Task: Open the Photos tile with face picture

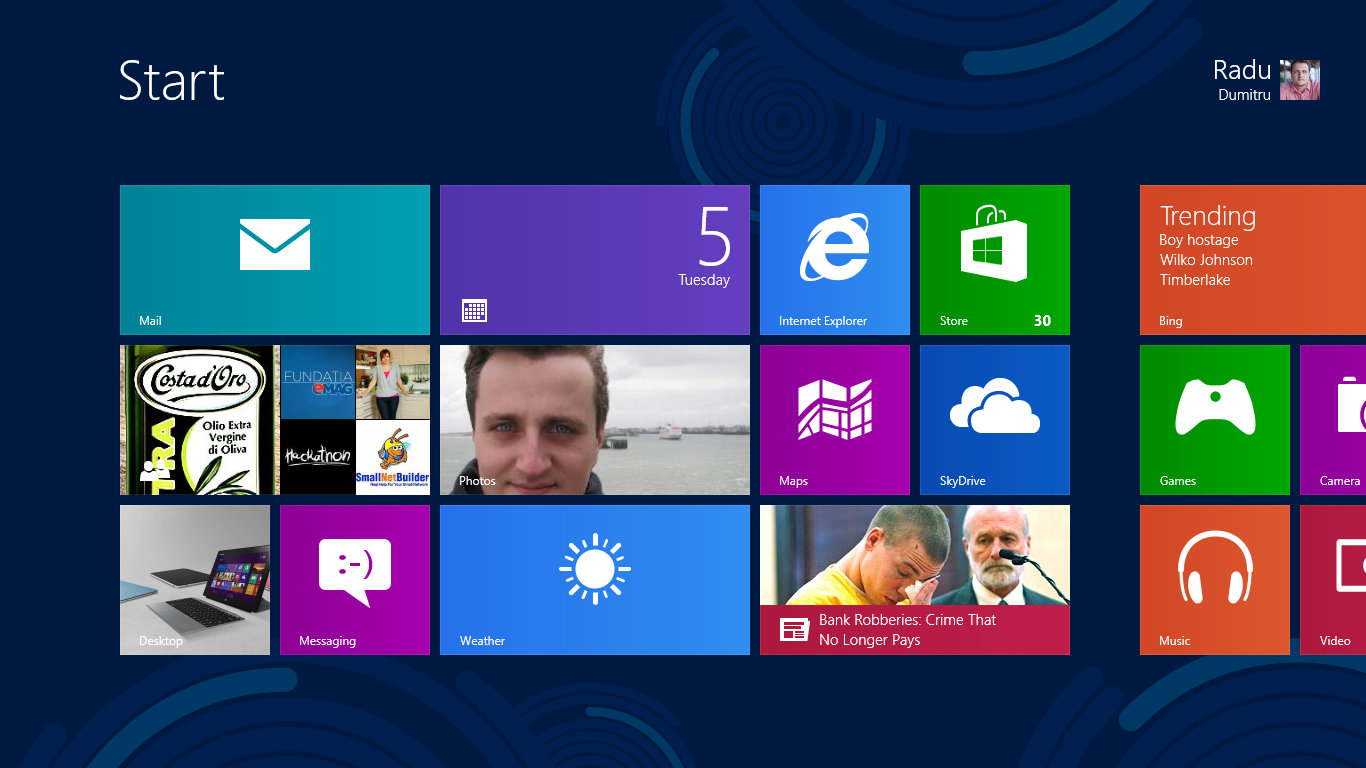Action: pos(595,420)
